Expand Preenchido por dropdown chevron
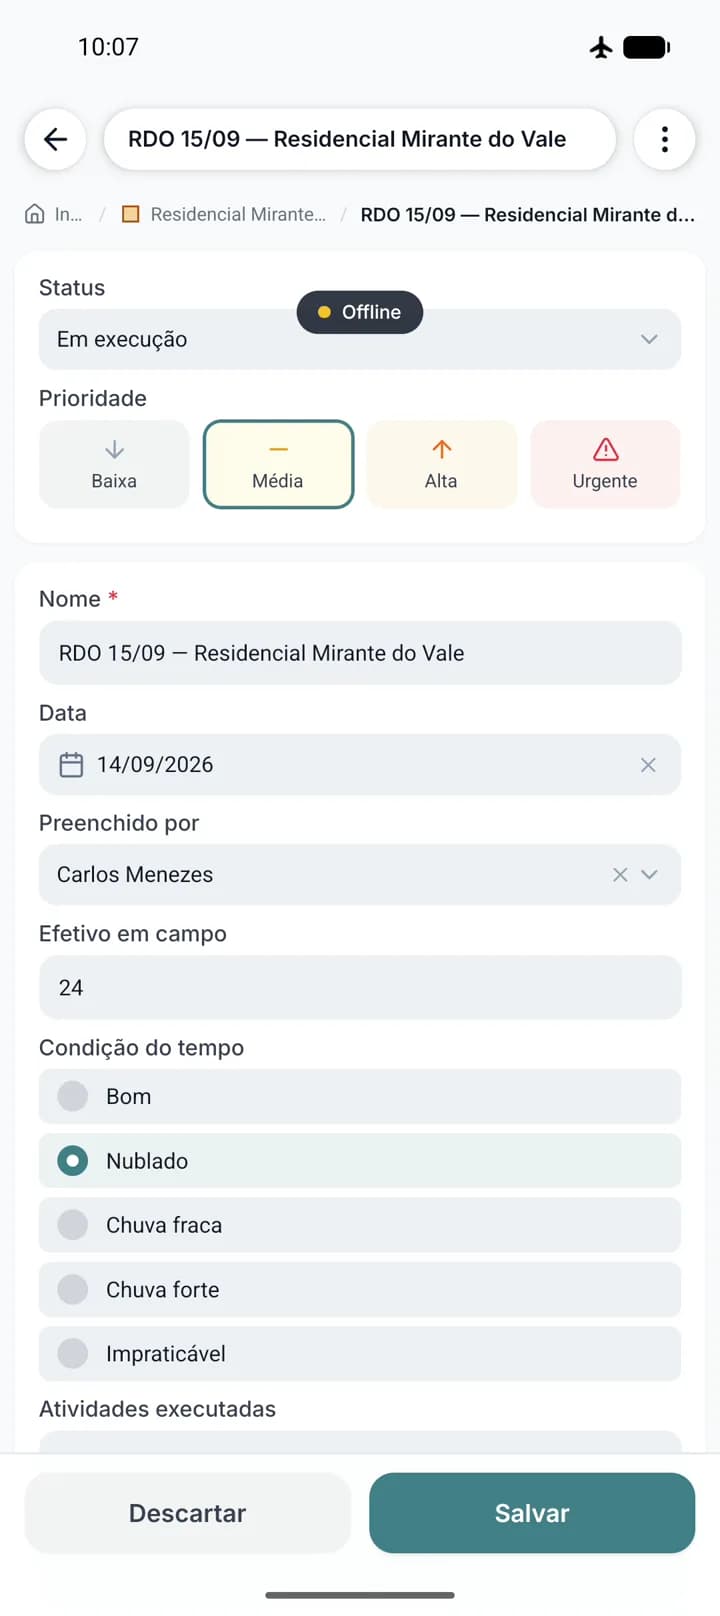 coord(650,875)
